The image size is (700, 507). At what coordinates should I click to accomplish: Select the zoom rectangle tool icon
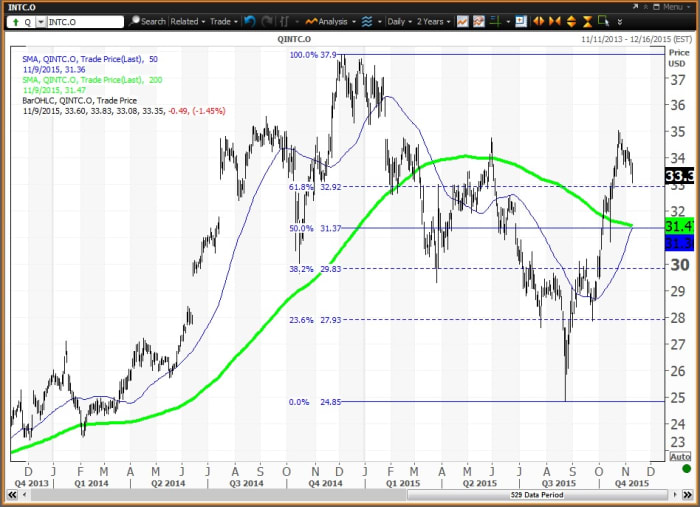pos(604,21)
